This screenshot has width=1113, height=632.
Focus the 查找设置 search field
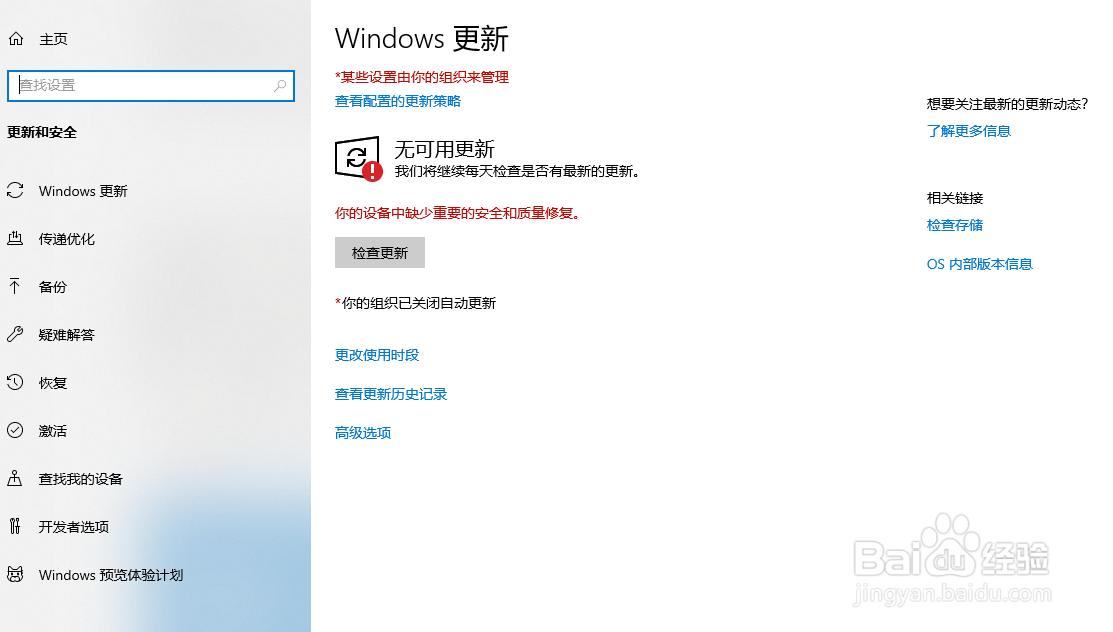pos(150,86)
